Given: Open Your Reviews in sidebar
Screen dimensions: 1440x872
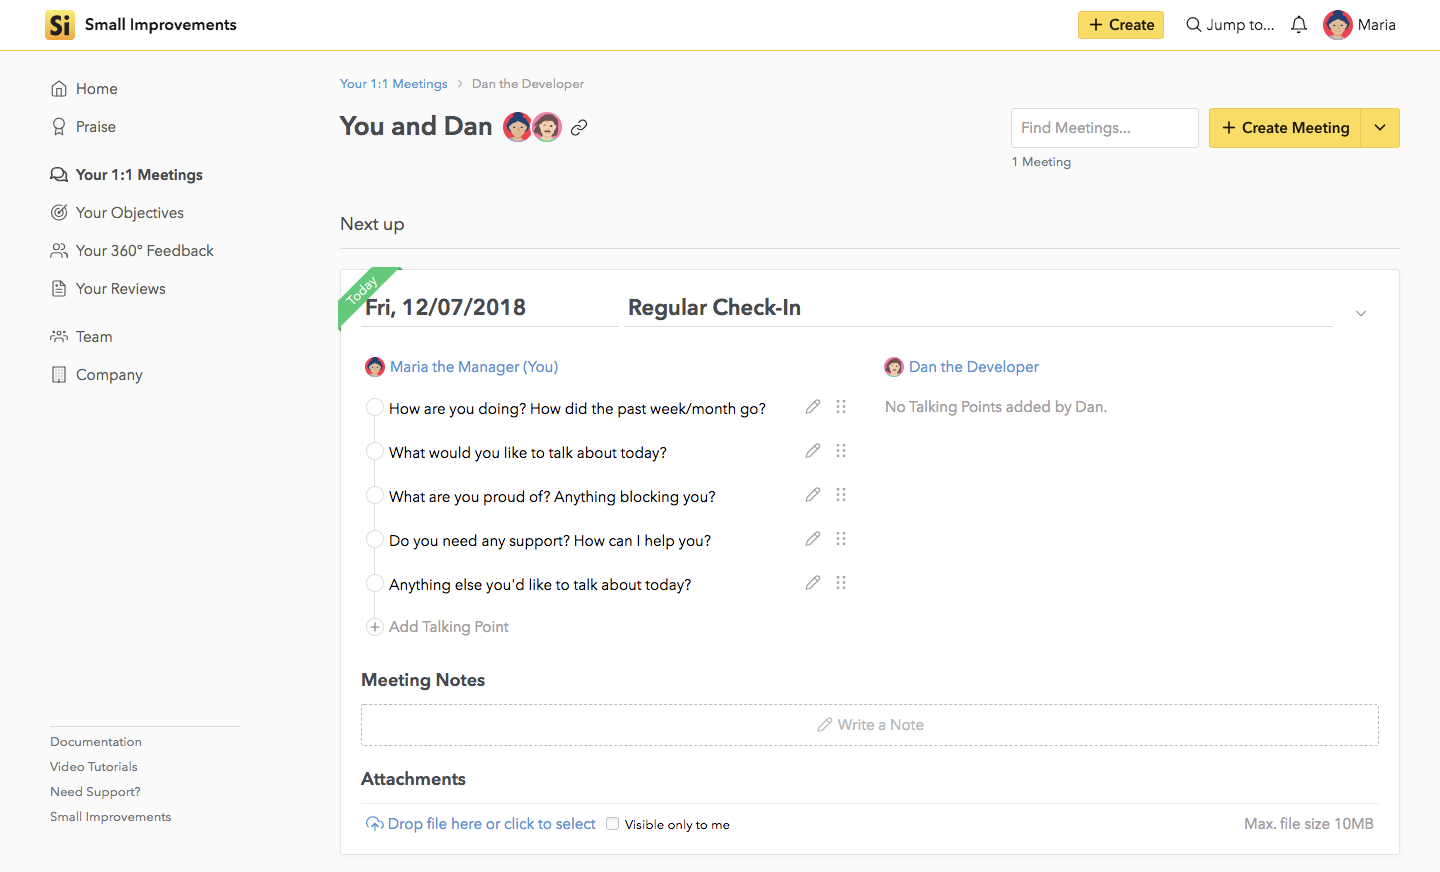Looking at the screenshot, I should coord(108,289).
